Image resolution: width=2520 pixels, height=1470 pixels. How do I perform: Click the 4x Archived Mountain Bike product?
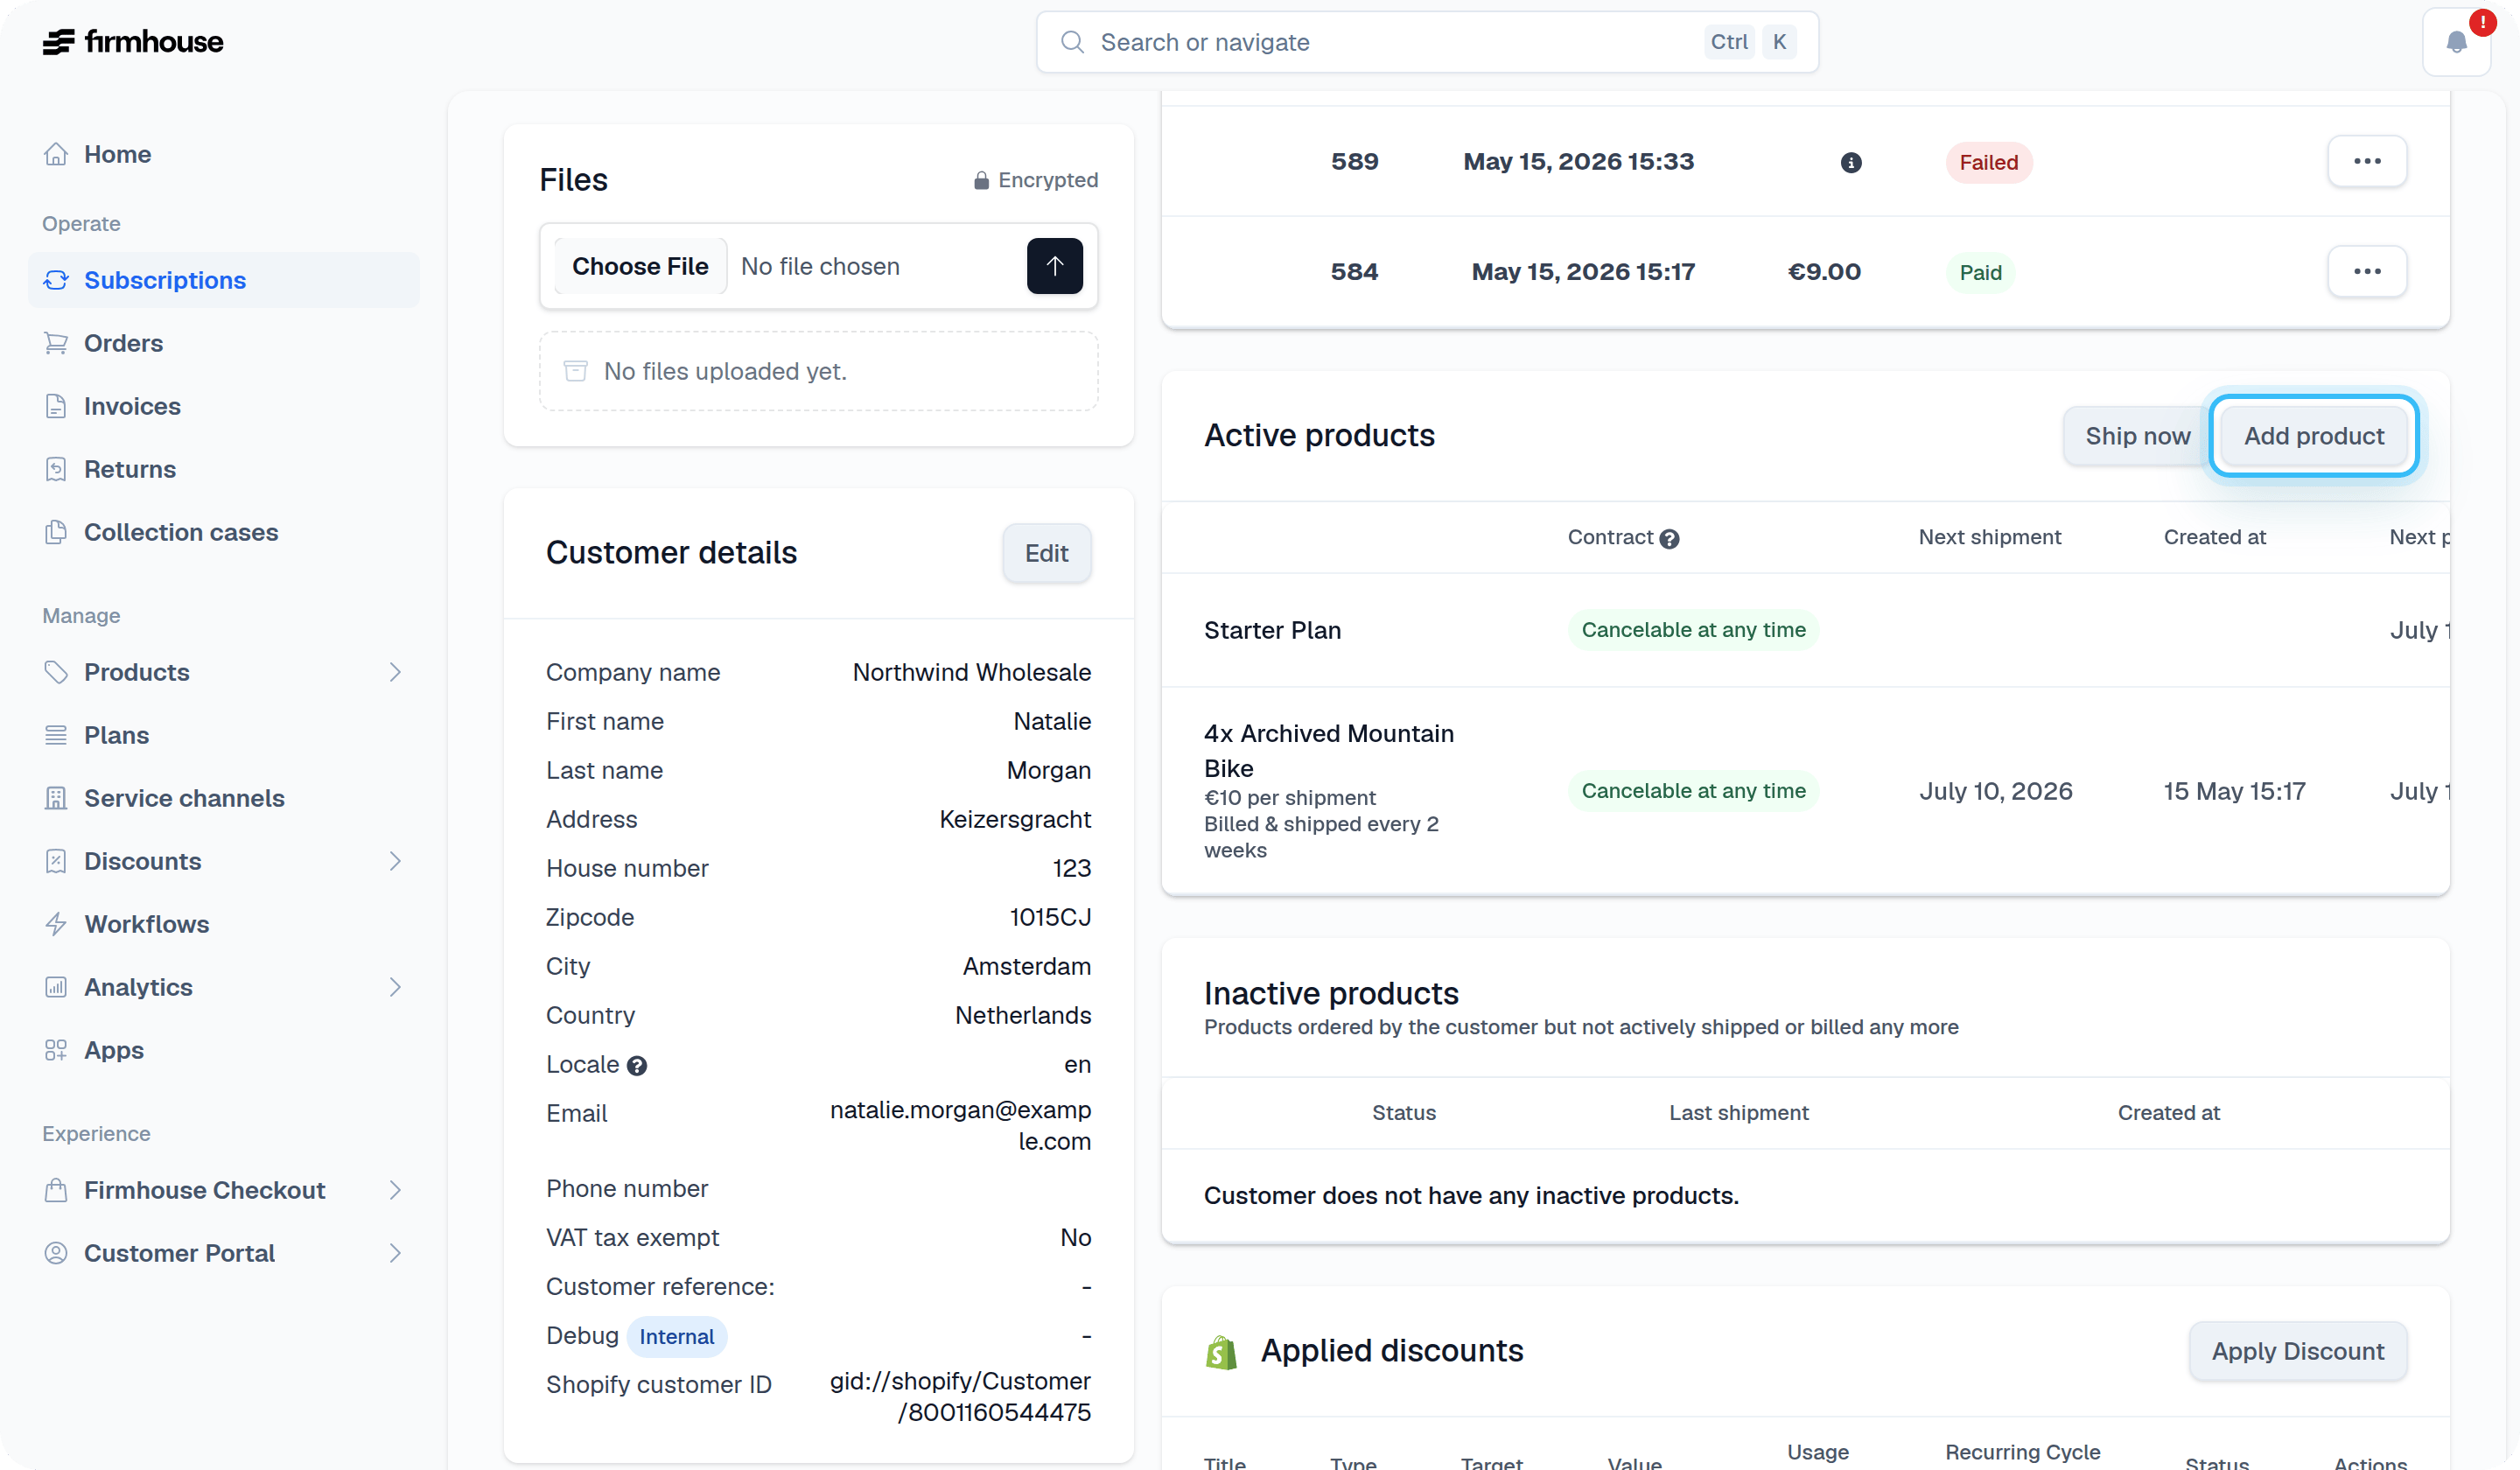[x=1329, y=751]
